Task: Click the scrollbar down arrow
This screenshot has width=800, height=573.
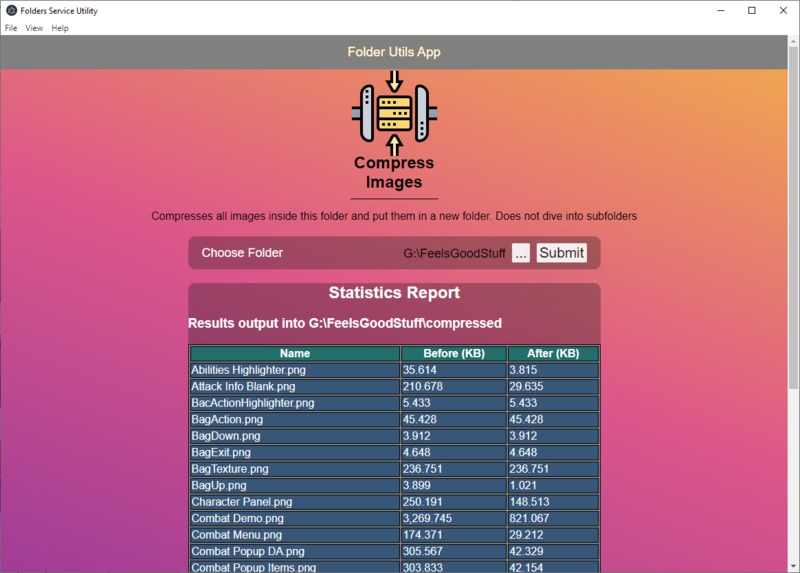Action: click(793, 566)
